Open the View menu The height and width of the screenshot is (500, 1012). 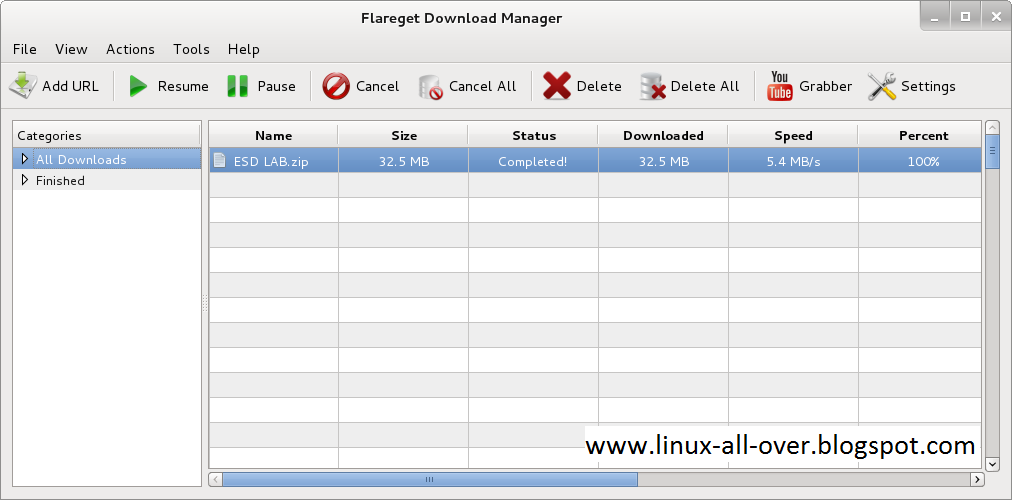(71, 49)
